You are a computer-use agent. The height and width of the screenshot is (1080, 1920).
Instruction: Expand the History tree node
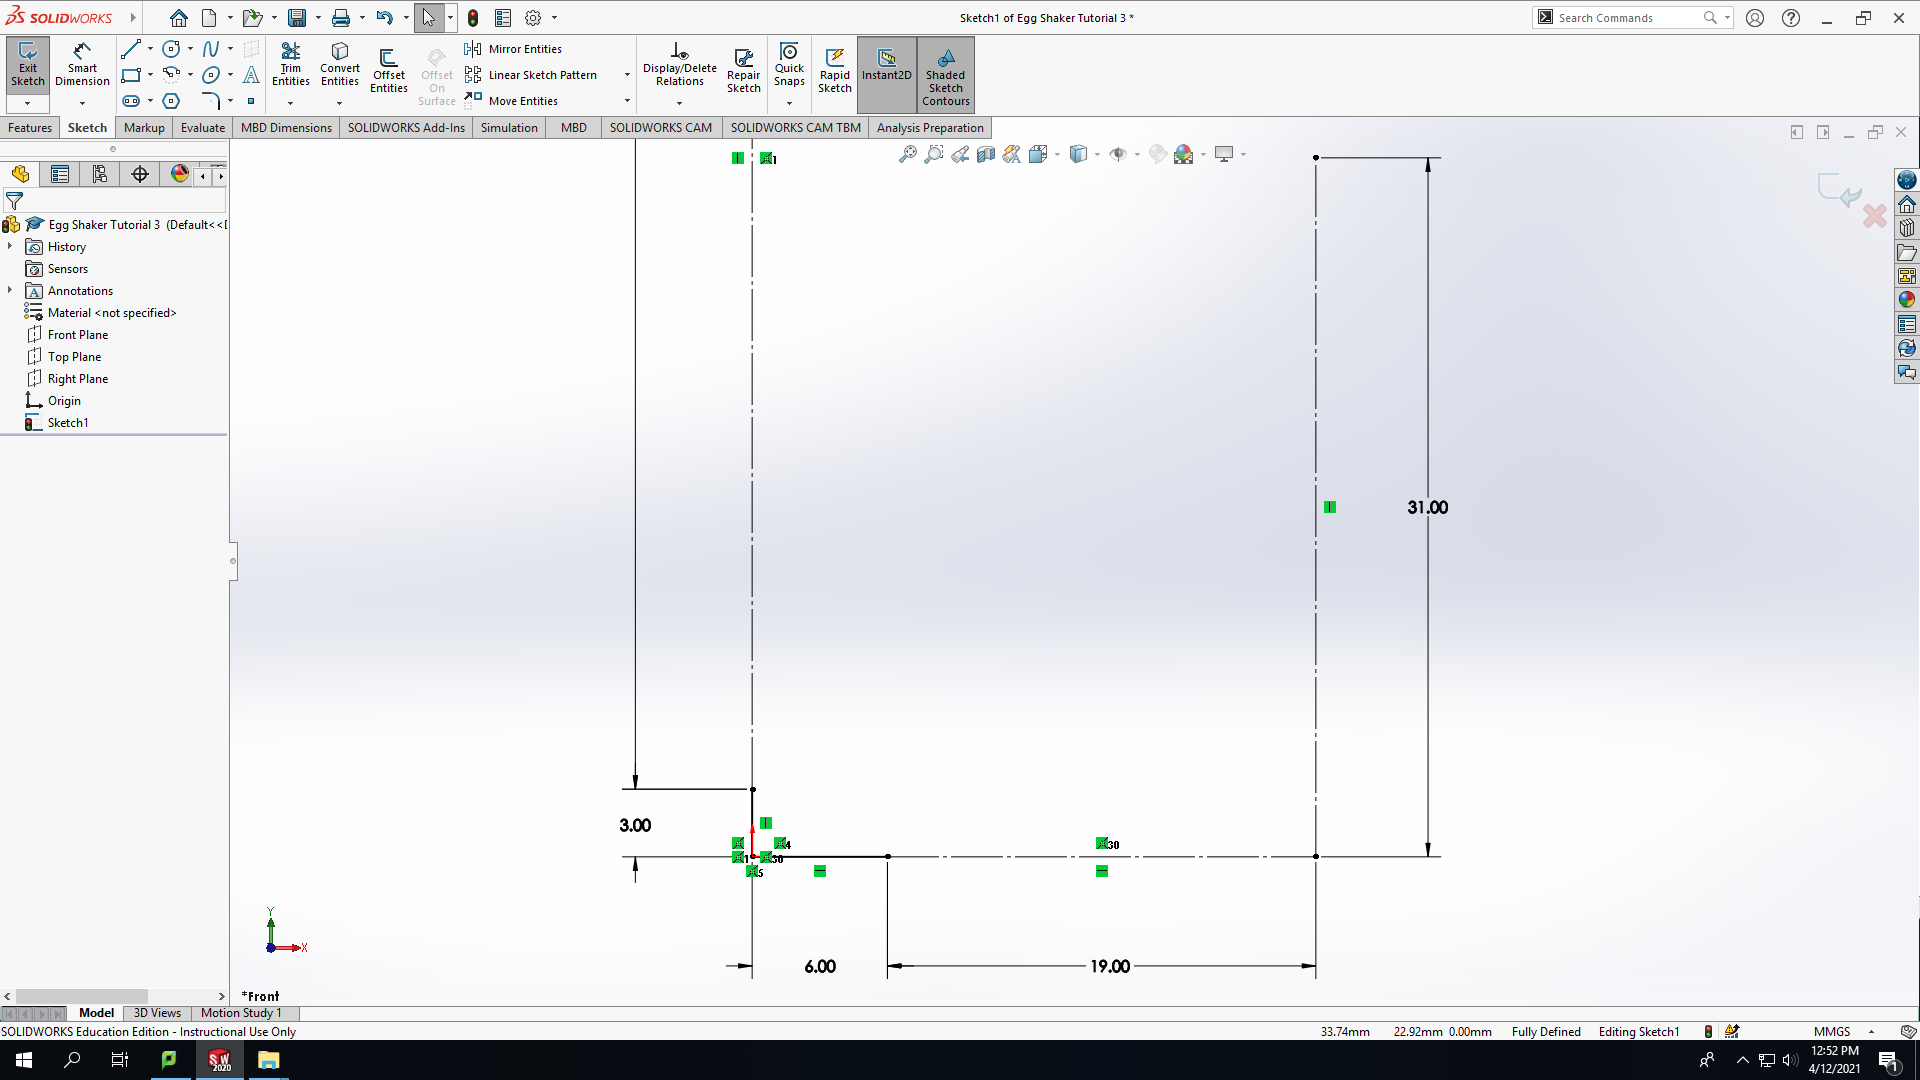tap(10, 247)
